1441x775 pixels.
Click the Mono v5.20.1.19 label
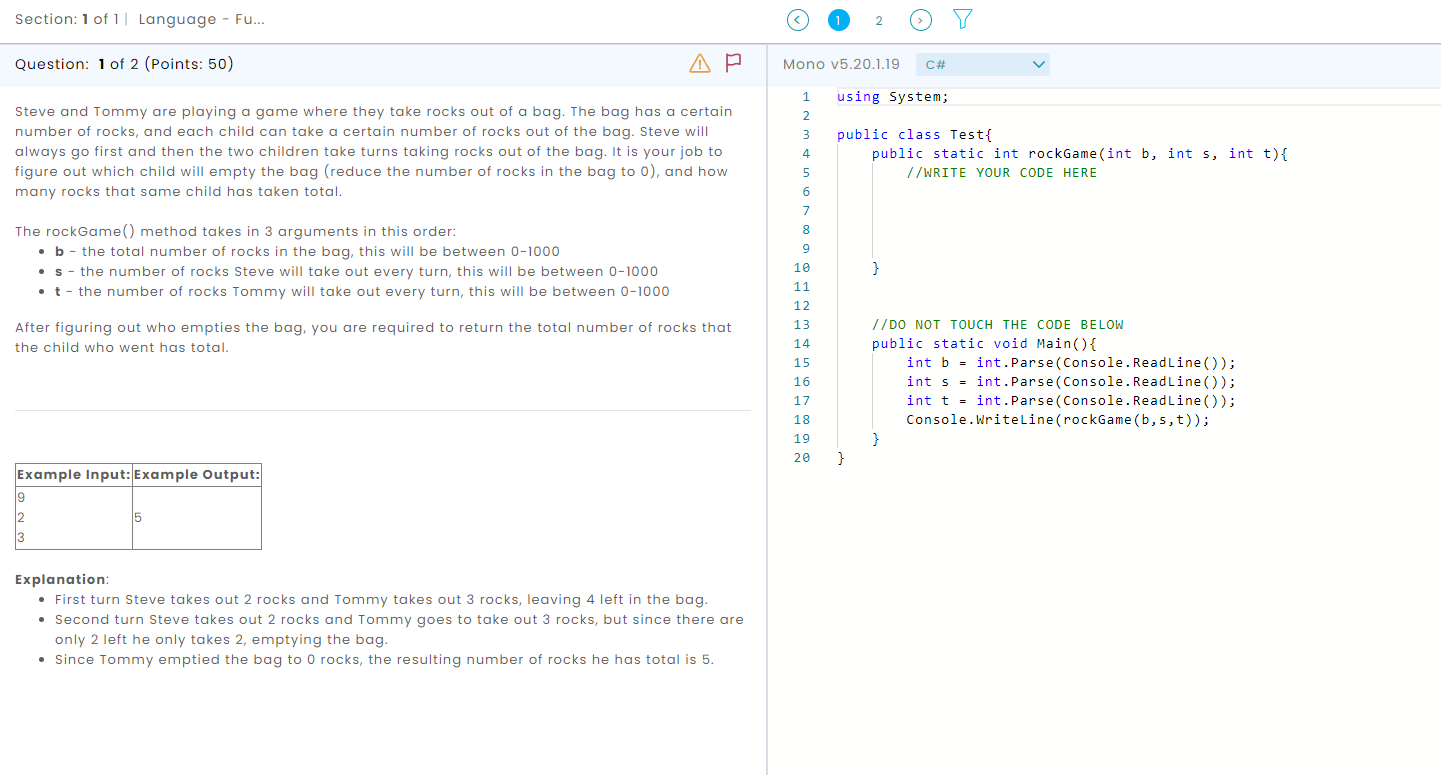click(840, 63)
